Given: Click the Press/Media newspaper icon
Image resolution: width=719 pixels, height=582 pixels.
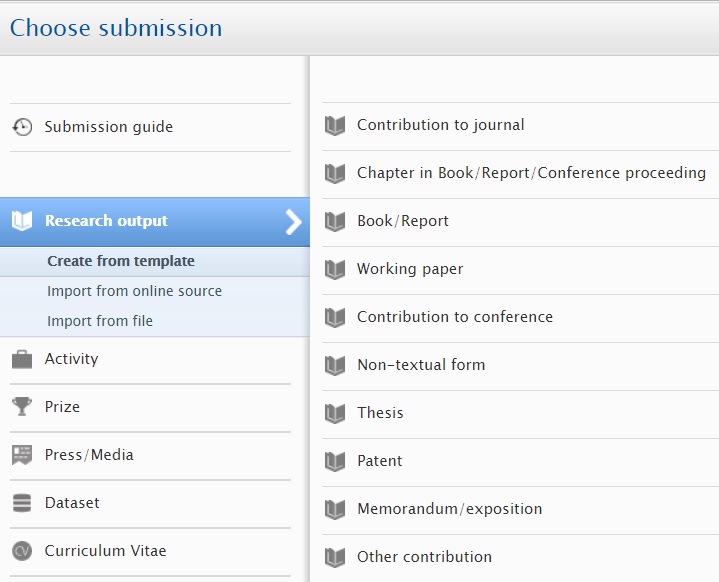Looking at the screenshot, I should pos(22,455).
